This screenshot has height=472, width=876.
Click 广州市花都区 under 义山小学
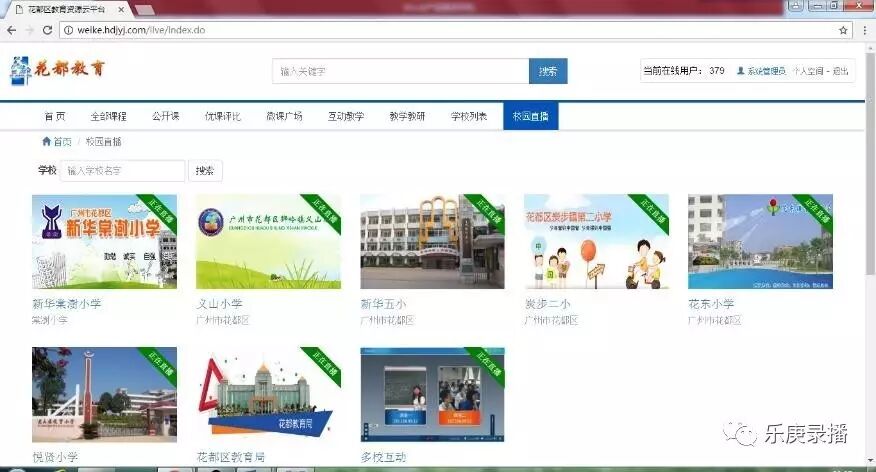click(222, 320)
